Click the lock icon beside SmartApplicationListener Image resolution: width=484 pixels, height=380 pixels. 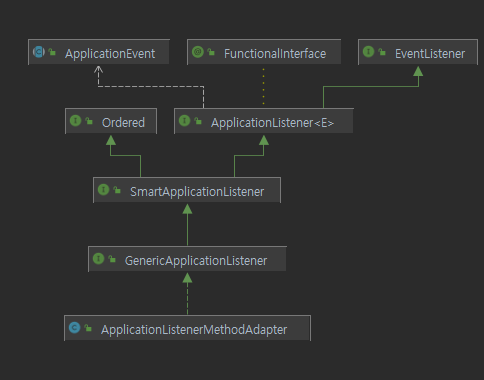click(x=117, y=190)
